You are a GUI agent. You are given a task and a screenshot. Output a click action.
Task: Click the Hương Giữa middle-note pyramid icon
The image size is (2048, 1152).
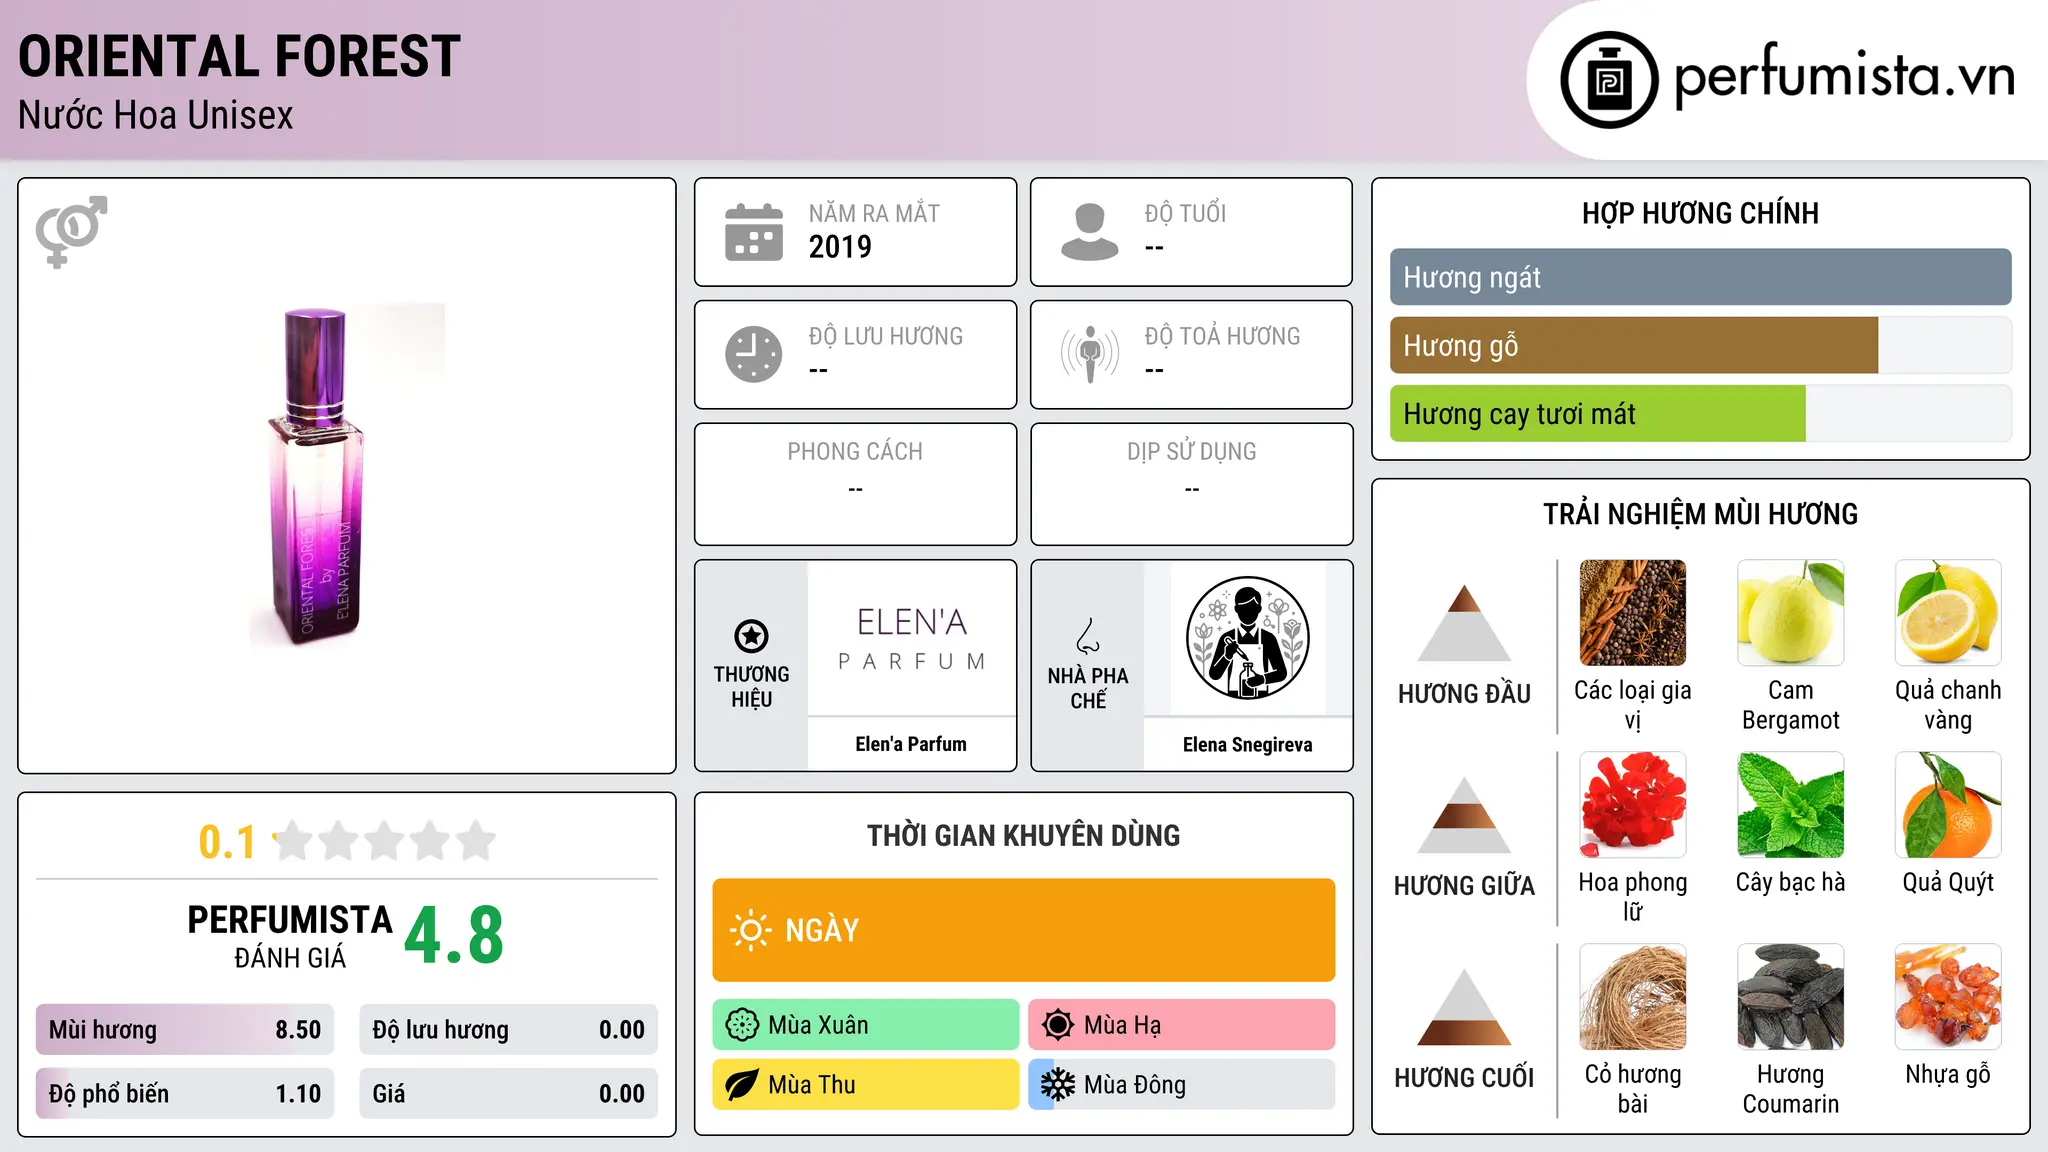coord(1464,815)
